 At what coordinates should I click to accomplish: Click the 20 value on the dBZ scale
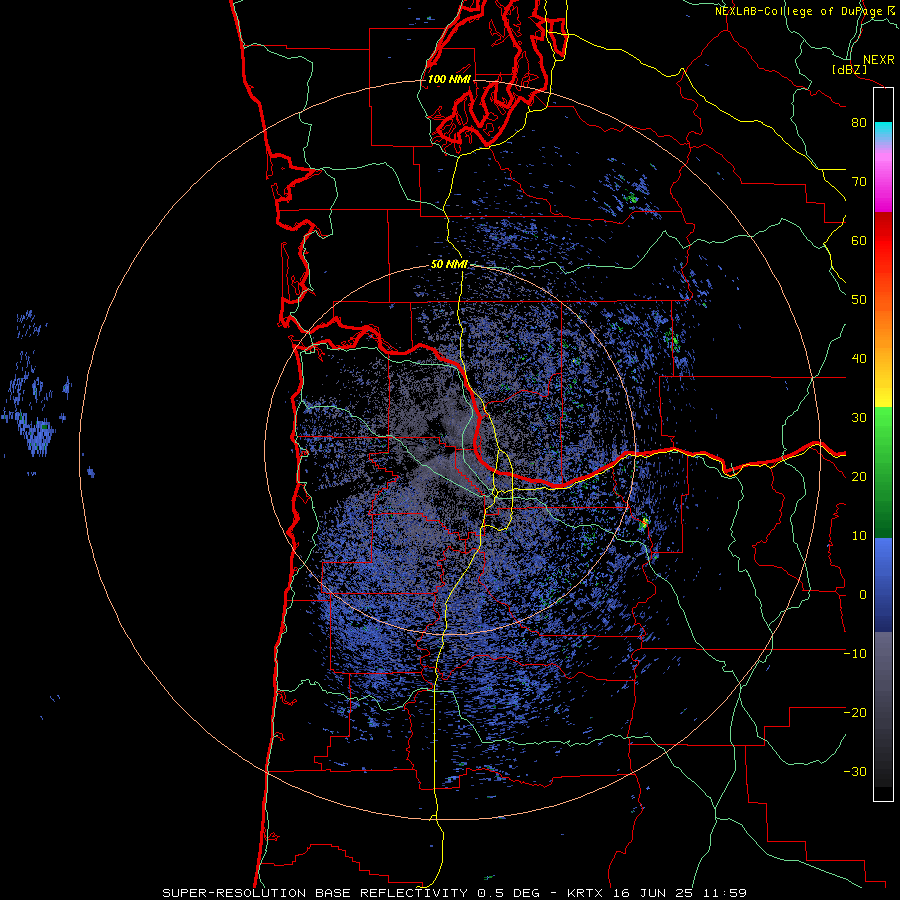pyautogui.click(x=859, y=476)
